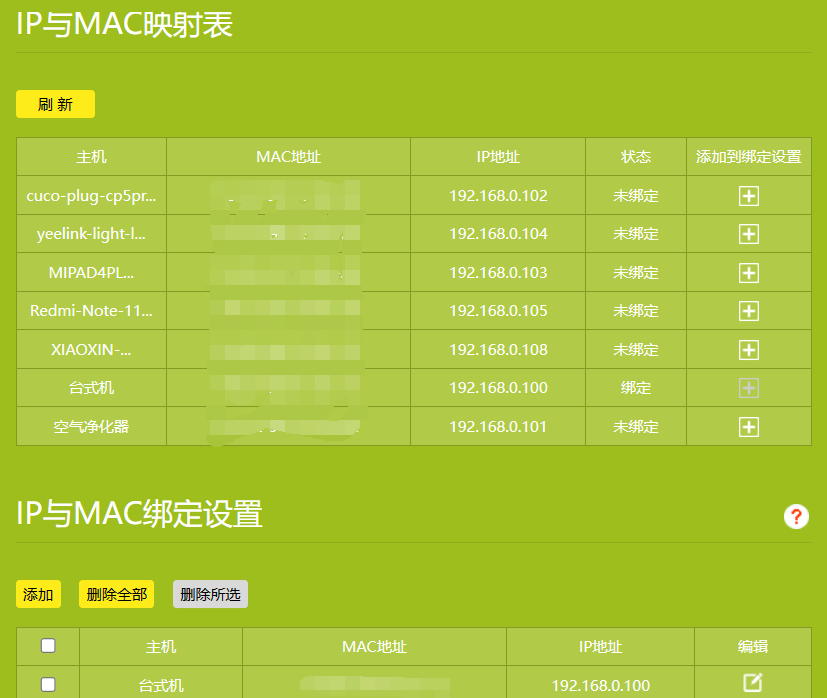The height and width of the screenshot is (698, 827).
Task: Open help question mark for binding settings
Action: (x=796, y=516)
